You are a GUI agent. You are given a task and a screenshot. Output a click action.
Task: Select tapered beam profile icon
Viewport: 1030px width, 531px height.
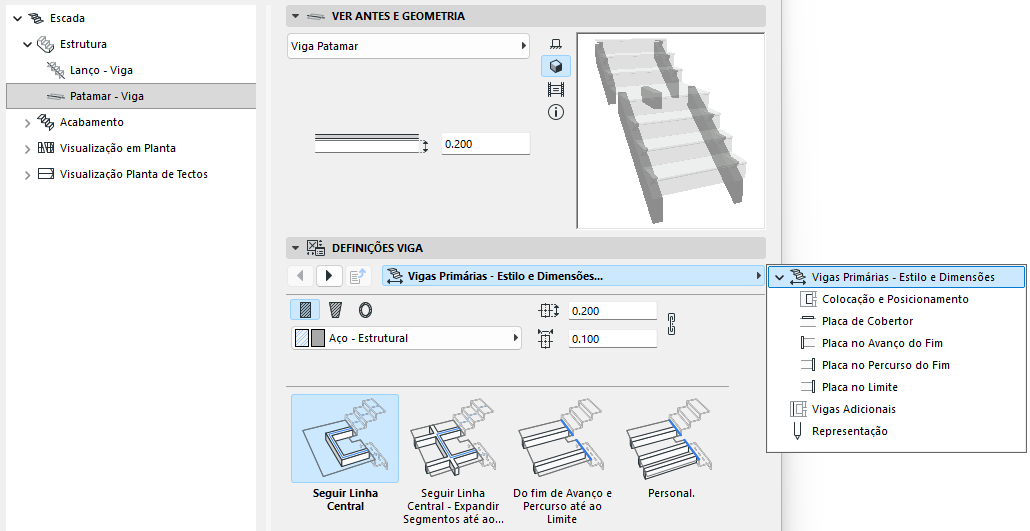[x=335, y=310]
